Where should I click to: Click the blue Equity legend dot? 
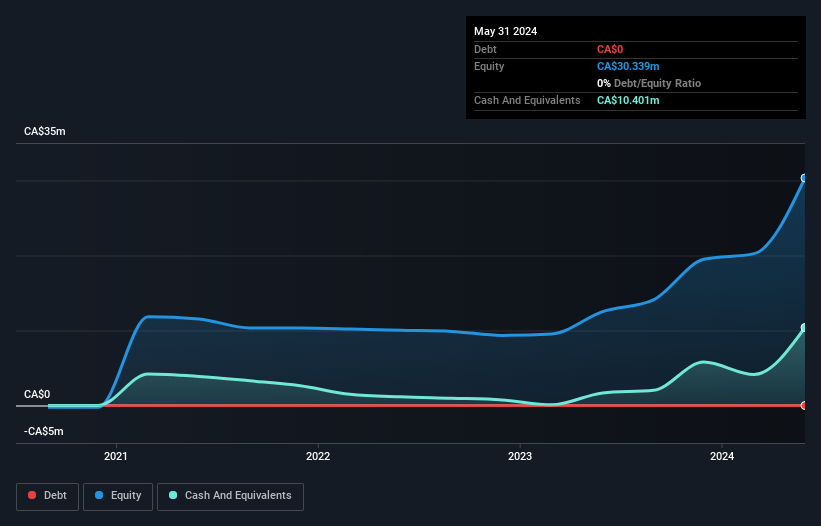point(100,495)
